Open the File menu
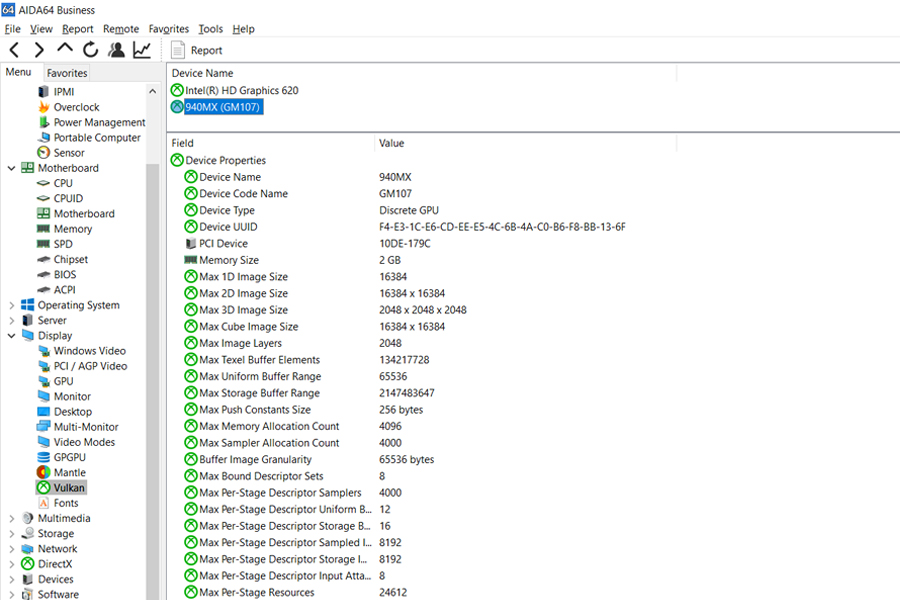Screen dimensions: 900x600 [x=13, y=29]
